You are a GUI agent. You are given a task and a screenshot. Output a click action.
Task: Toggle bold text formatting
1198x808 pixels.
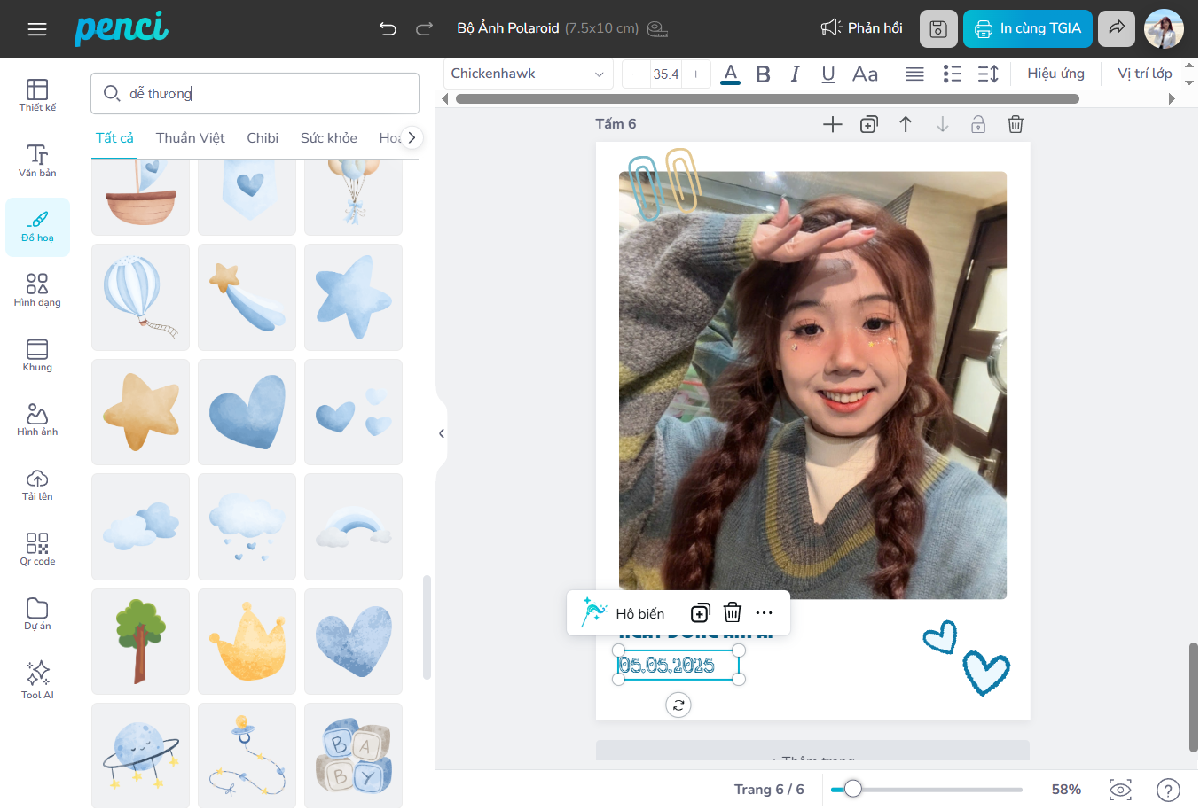tap(763, 74)
